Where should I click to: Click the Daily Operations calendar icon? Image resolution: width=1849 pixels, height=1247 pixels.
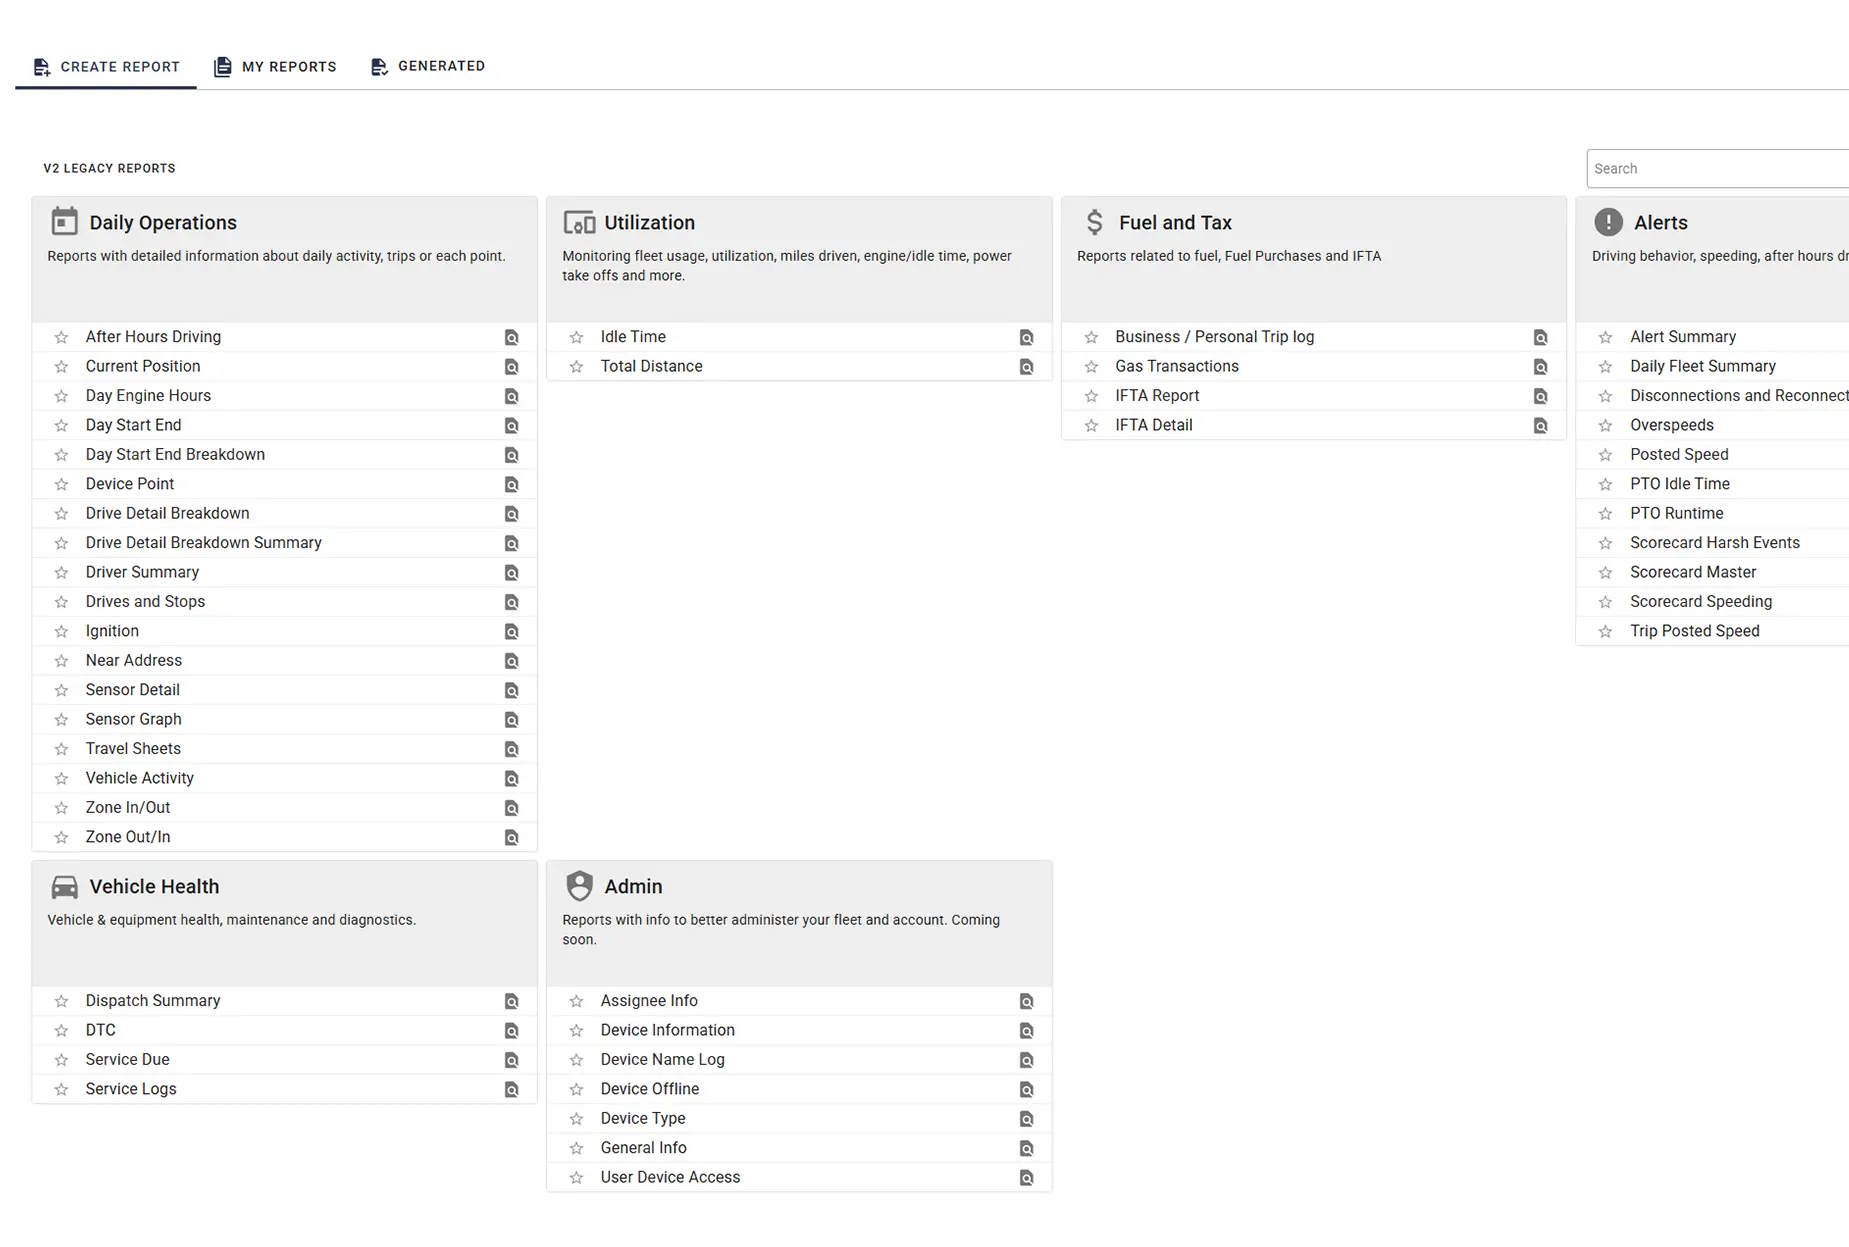[64, 221]
